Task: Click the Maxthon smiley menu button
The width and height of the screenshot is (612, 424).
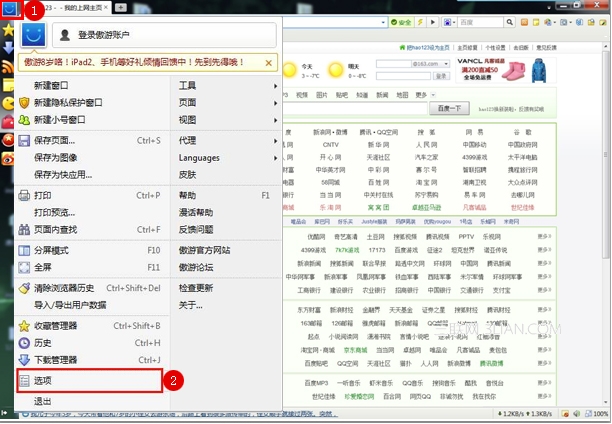Action: coord(9,8)
